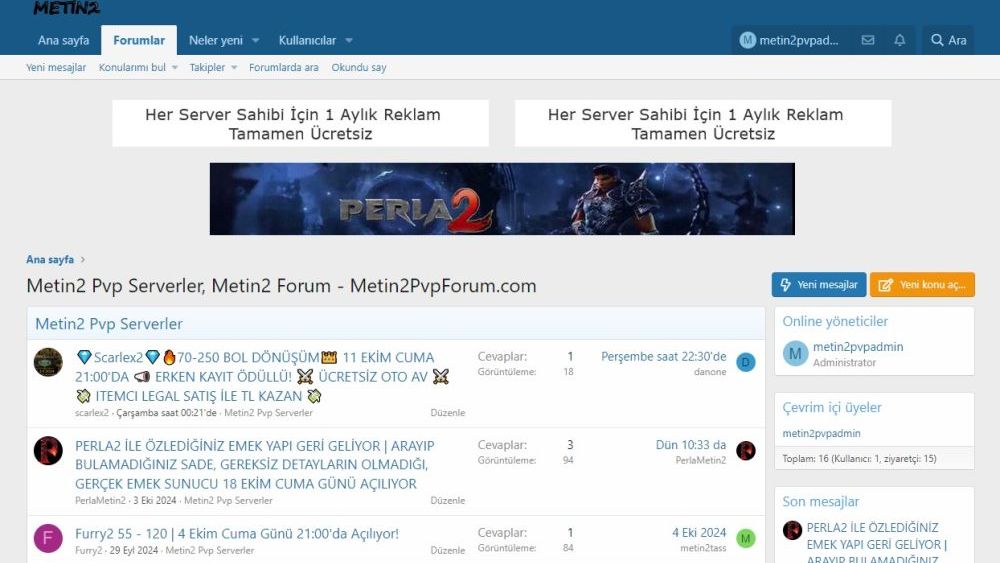
Task: Click PerlaMetin2 author under the PERLA2 thread
Action: [x=100, y=501]
